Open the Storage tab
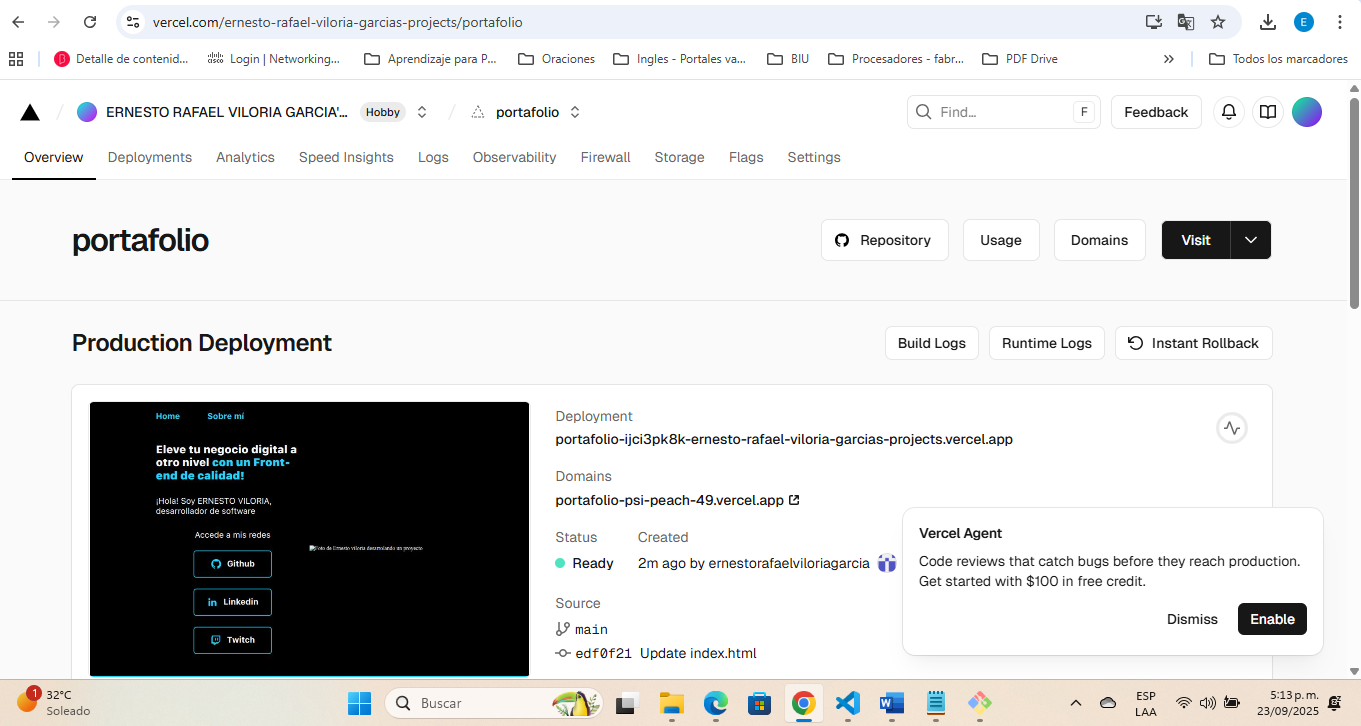The height and width of the screenshot is (726, 1361). click(680, 157)
